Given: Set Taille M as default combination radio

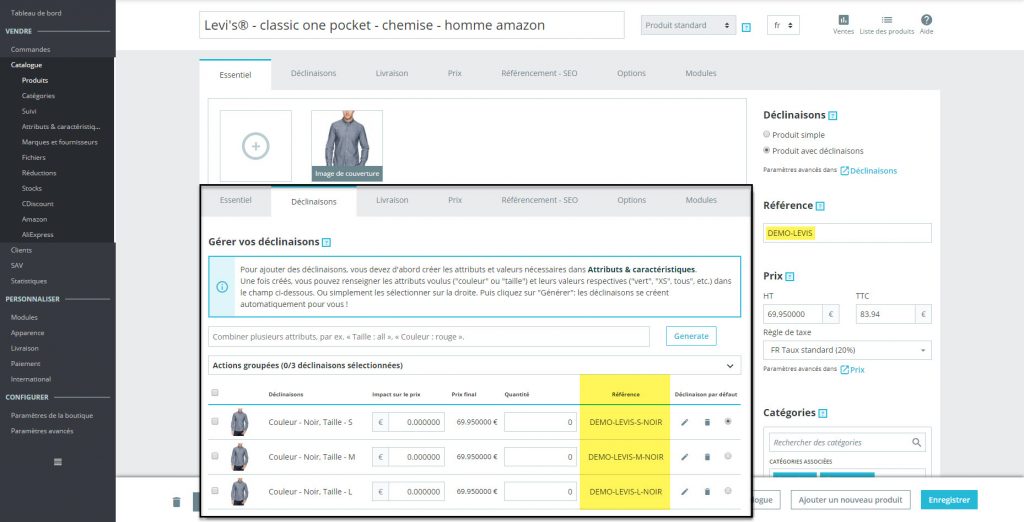Looking at the screenshot, I should pos(728,456).
